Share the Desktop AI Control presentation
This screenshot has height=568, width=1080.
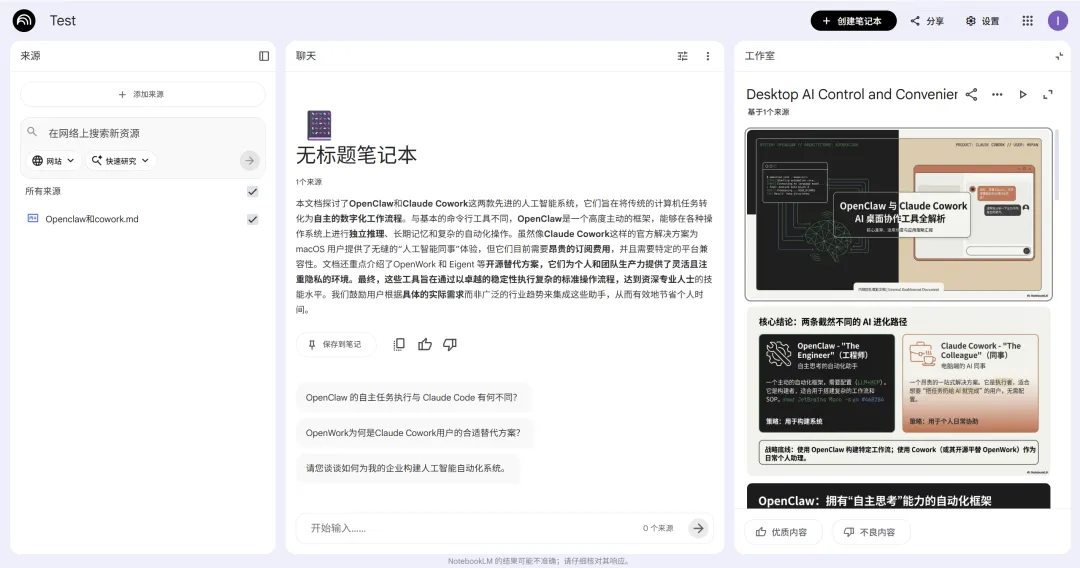(x=971, y=94)
